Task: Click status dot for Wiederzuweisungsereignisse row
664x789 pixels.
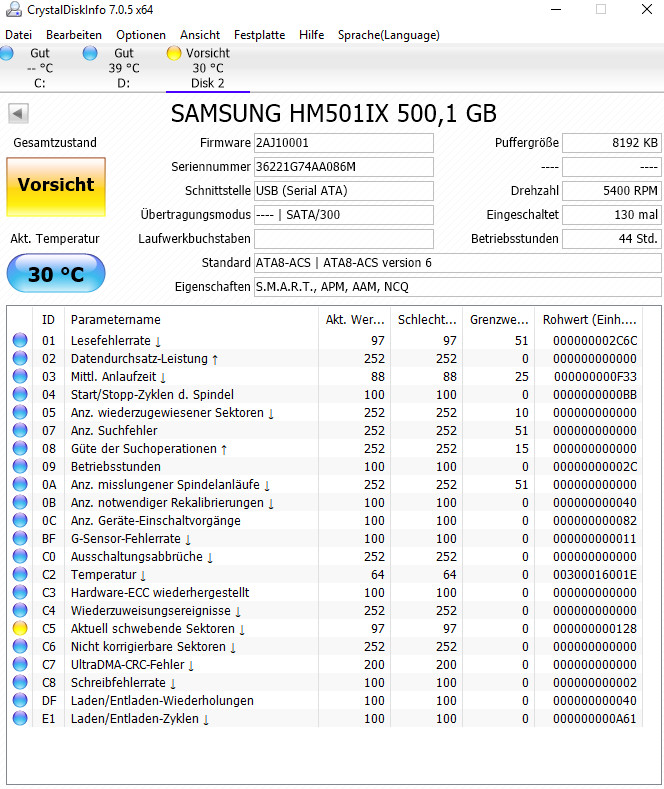Action: [20, 610]
